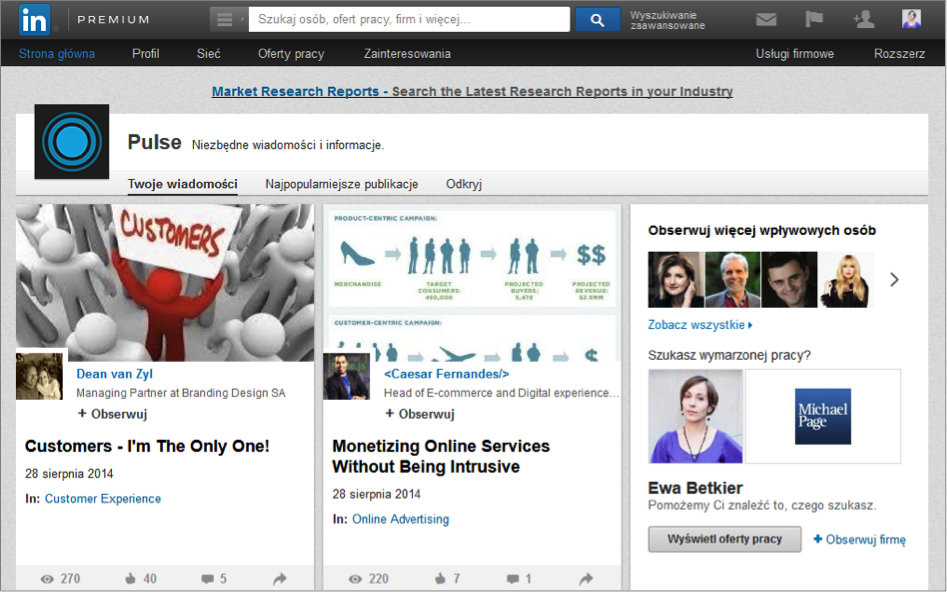The width and height of the screenshot is (947, 592).
Task: Open article Customers - I'm The Only One!
Action: click(147, 446)
